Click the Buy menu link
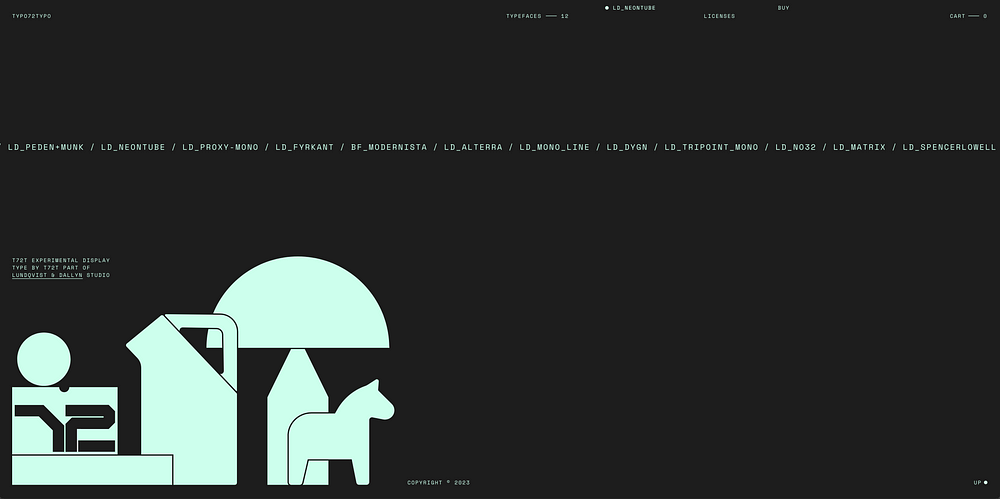This screenshot has height=499, width=1000. [x=783, y=8]
